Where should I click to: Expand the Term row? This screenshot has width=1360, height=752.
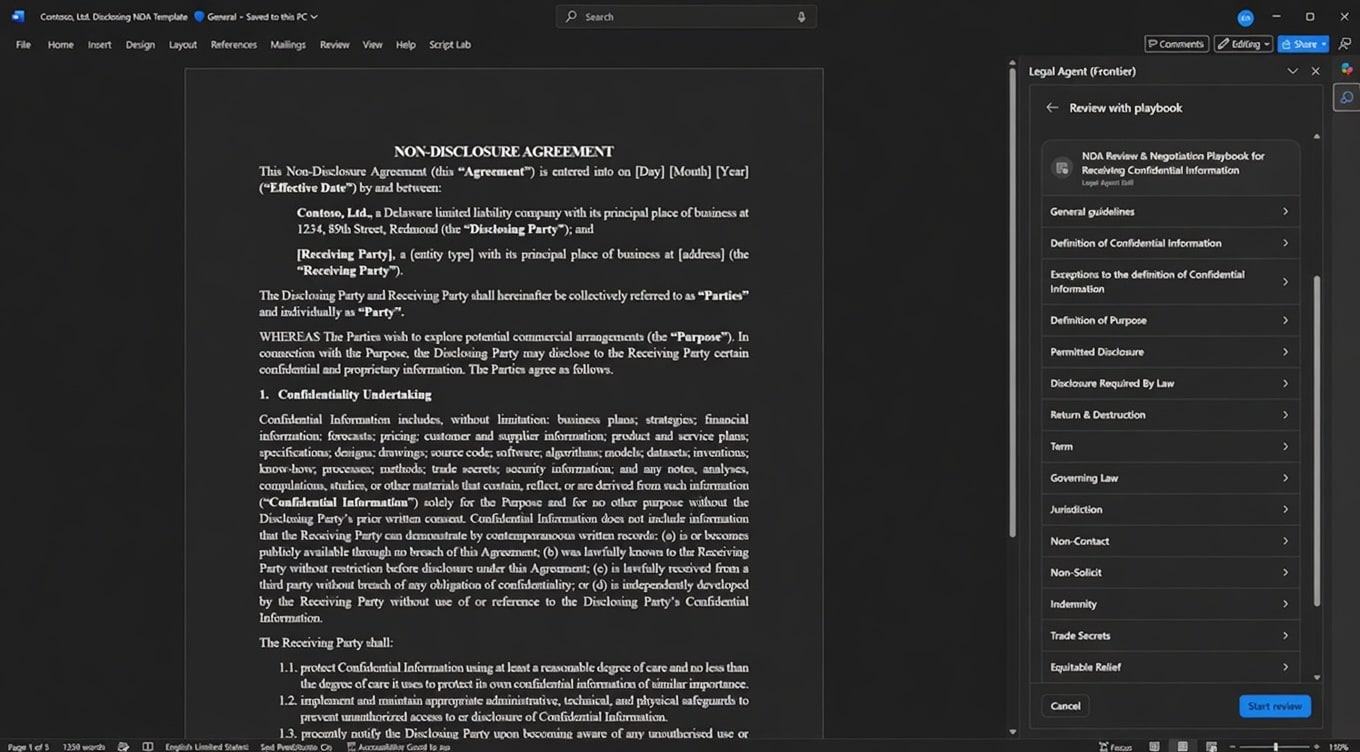pos(1170,446)
